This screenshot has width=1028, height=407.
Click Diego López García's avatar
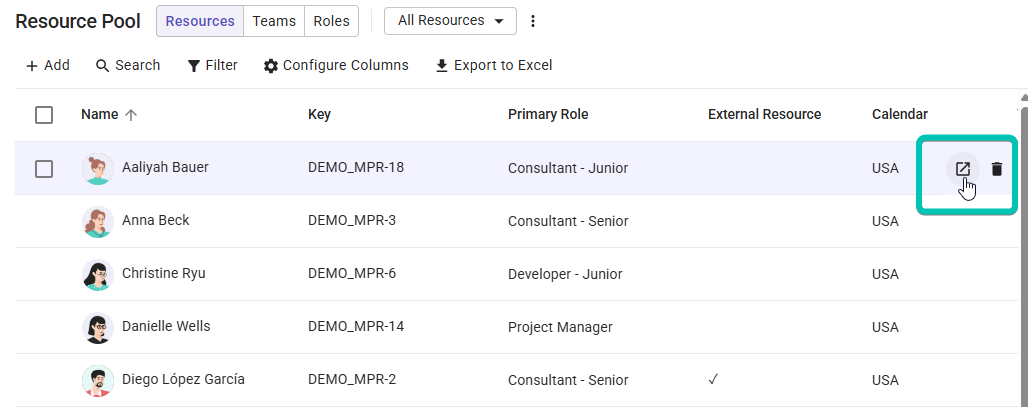[x=98, y=381]
